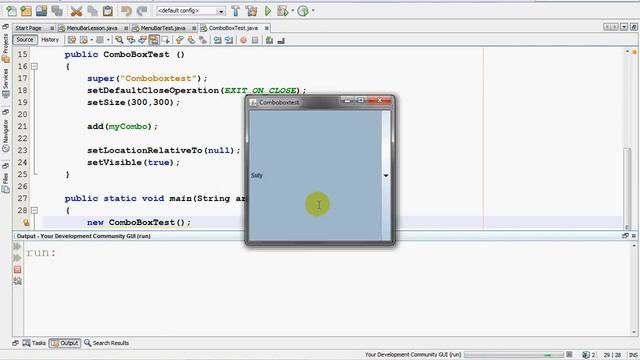Toggle the Source view button
Viewport: 640px width, 360px height.
tap(25, 40)
